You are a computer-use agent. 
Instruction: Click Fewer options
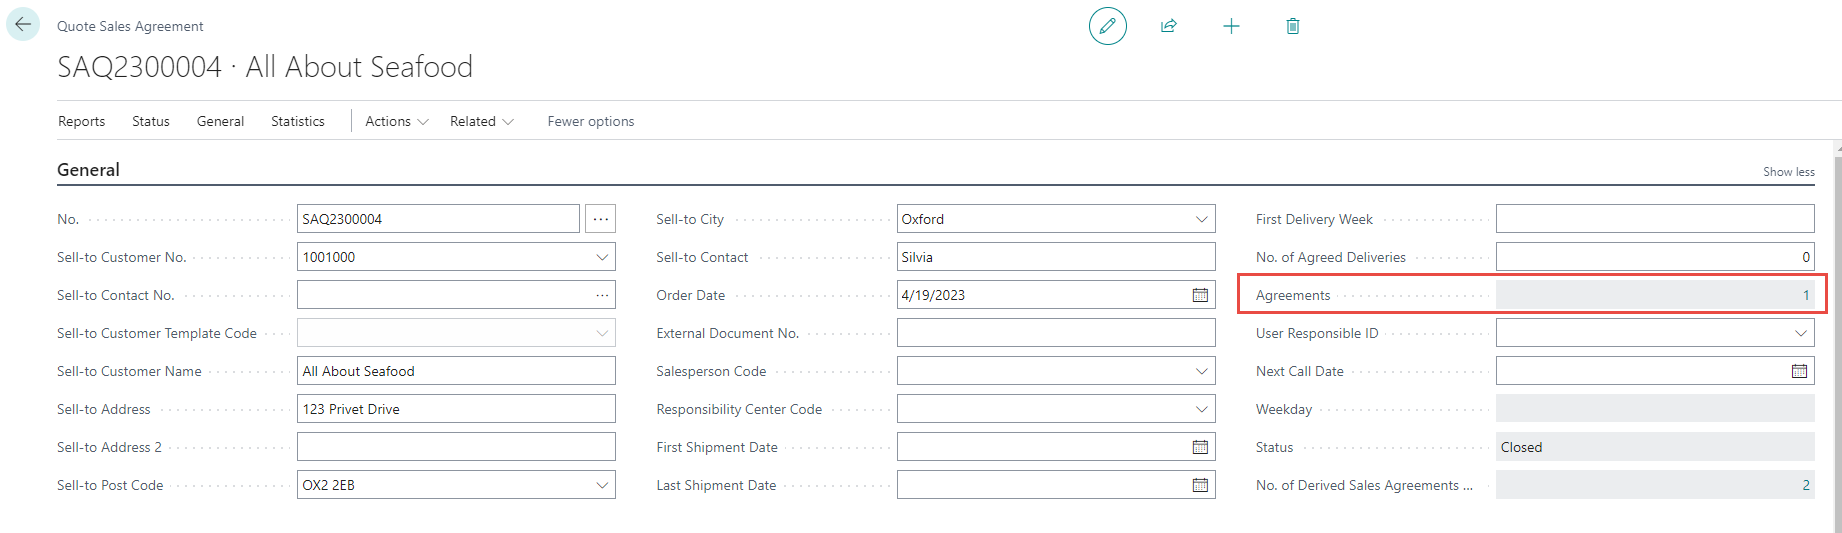[x=590, y=121]
